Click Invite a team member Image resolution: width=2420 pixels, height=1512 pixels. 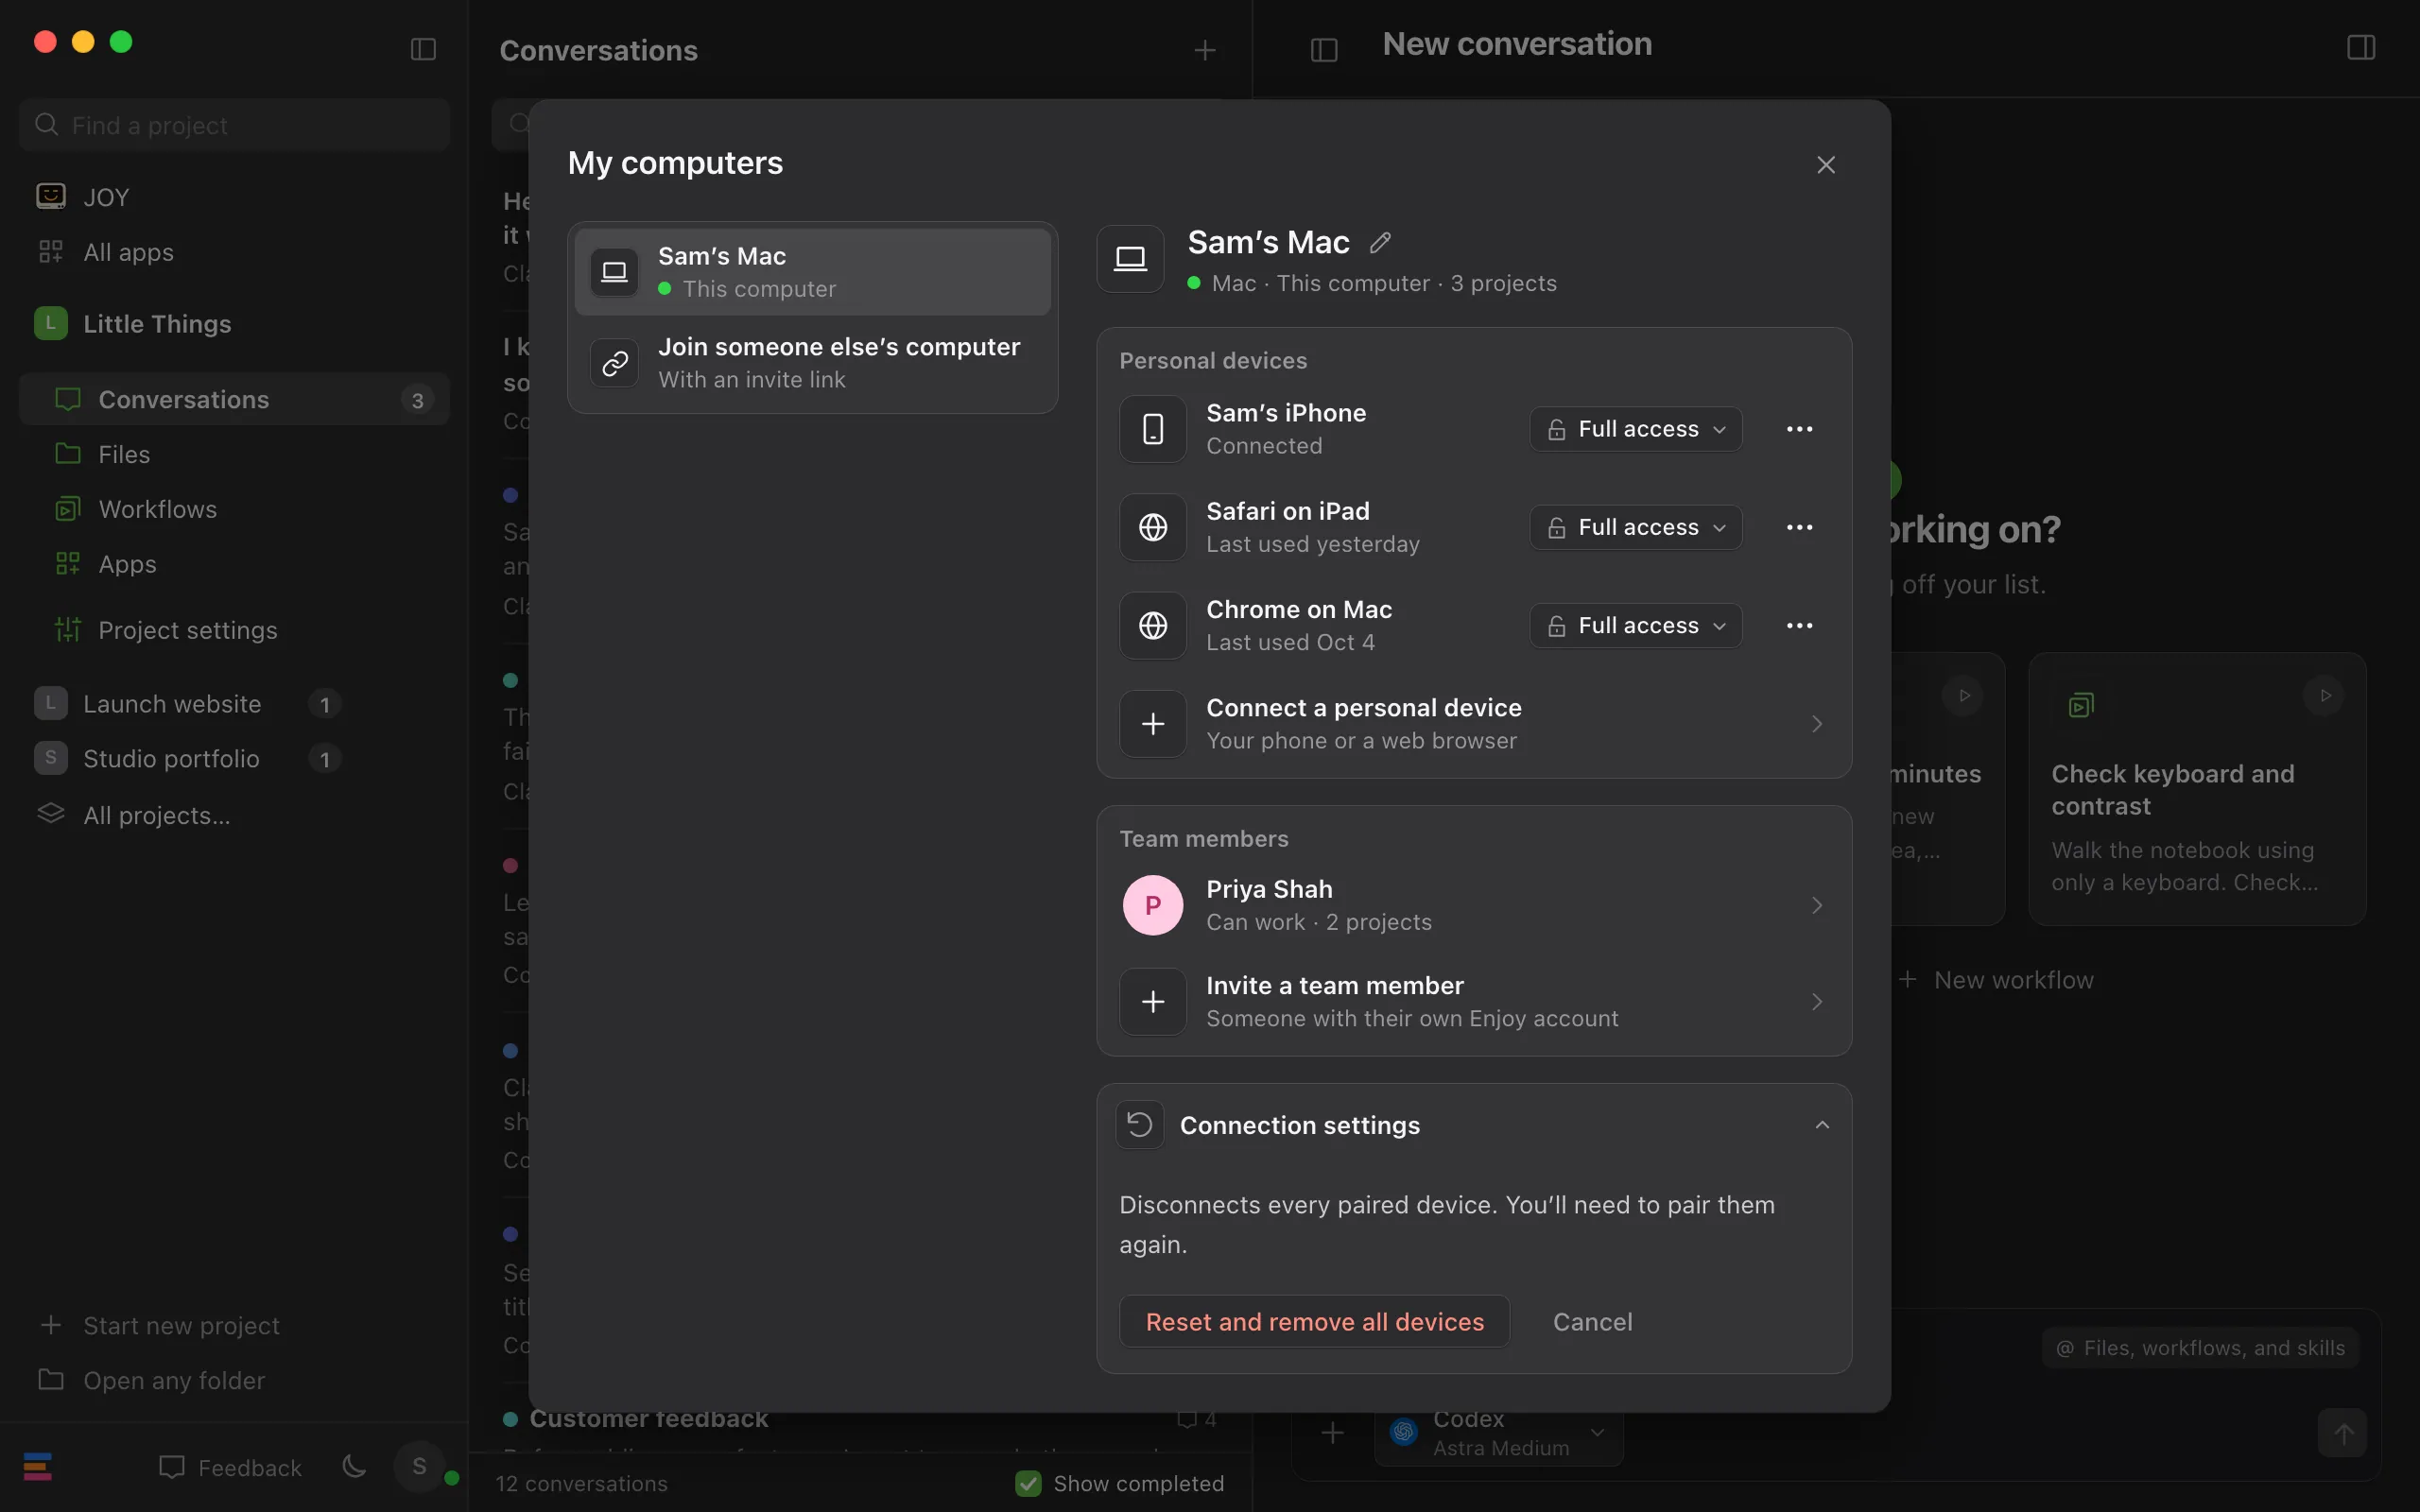coord(1474,1002)
